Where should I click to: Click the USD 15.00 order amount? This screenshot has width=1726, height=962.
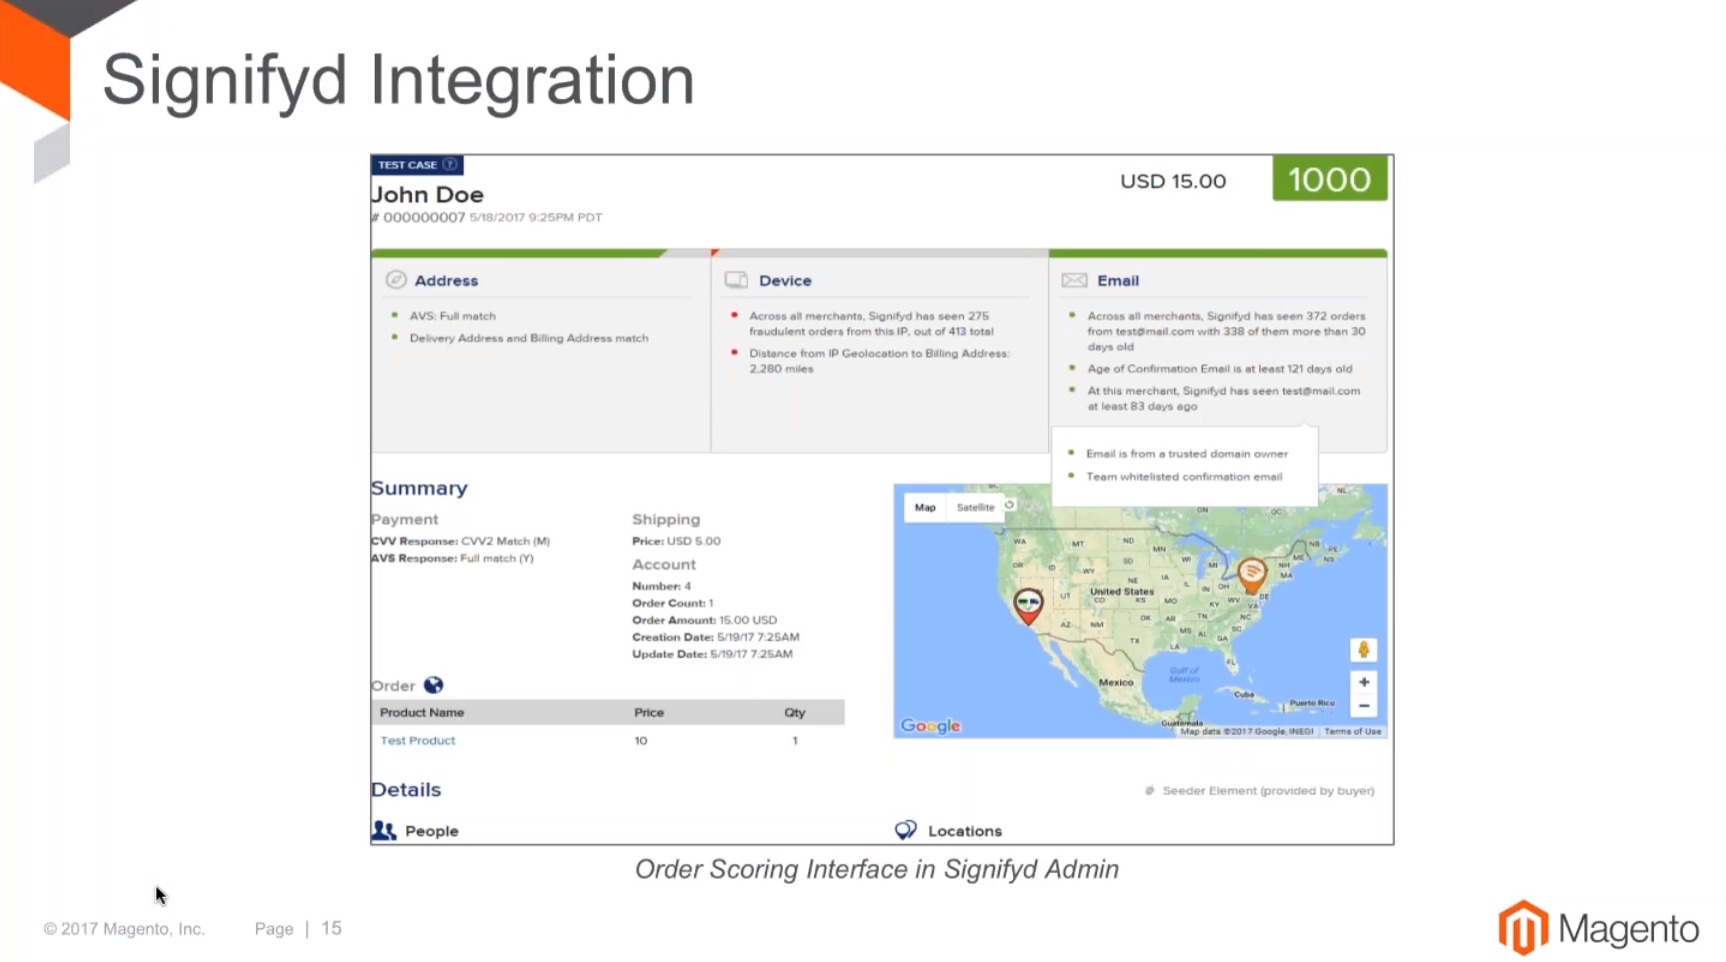click(1172, 181)
